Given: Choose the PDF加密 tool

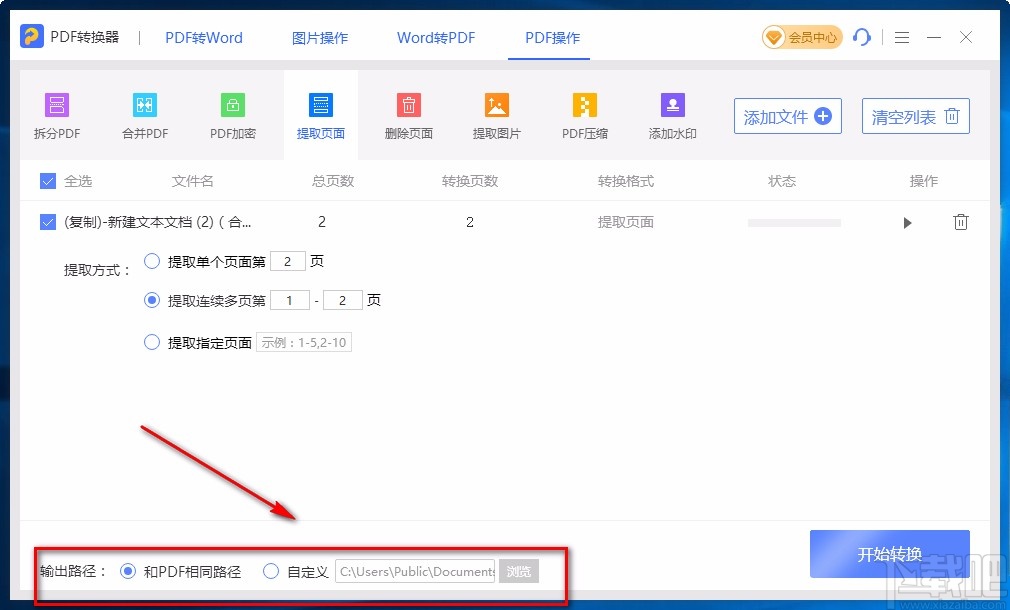Looking at the screenshot, I should (232, 113).
